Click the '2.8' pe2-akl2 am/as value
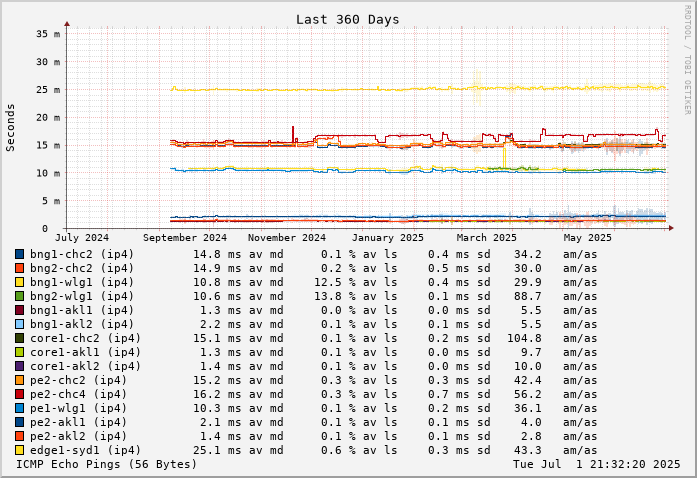Screen dimensions: 697x478 [532, 436]
